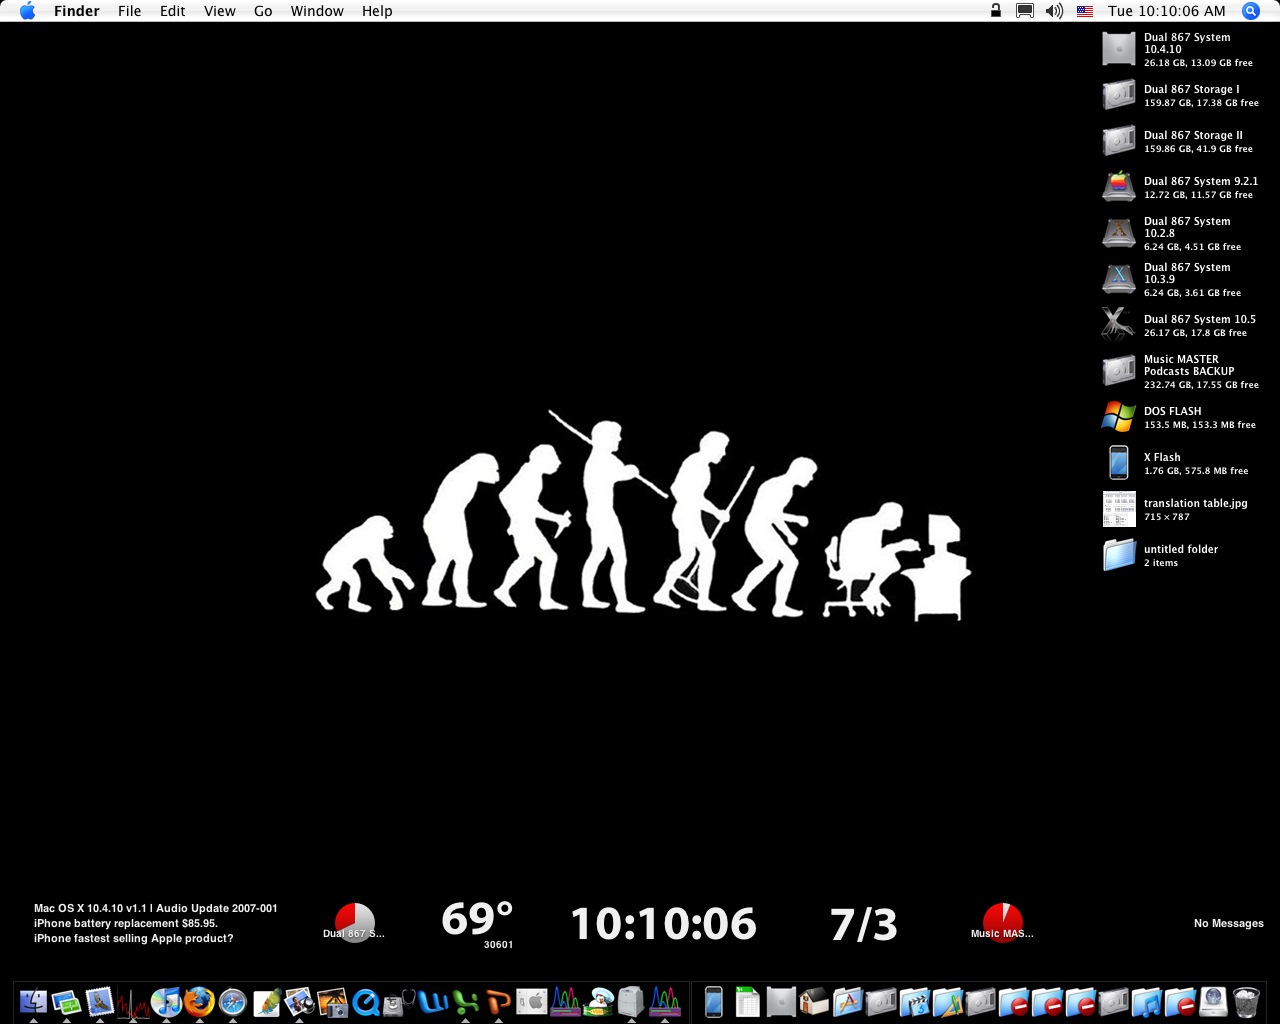Open the Movies folder in the dock
The image size is (1280, 1024).
click(913, 1001)
